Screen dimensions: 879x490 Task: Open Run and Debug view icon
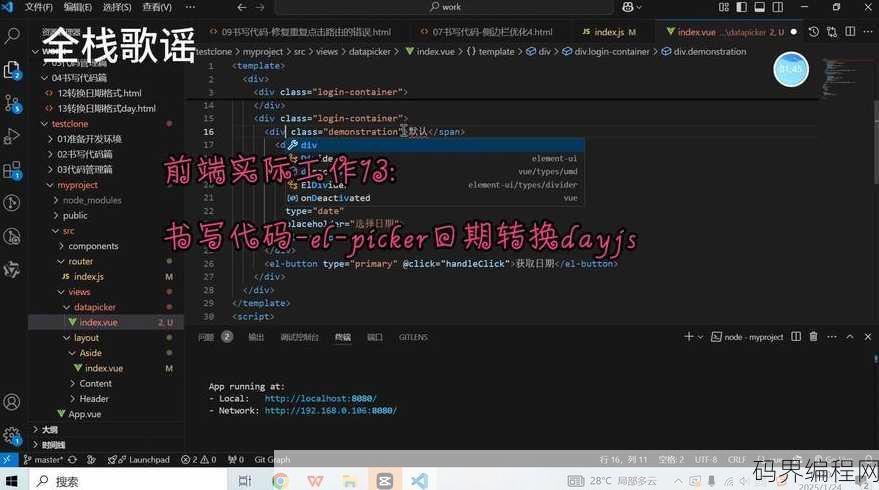(x=12, y=136)
